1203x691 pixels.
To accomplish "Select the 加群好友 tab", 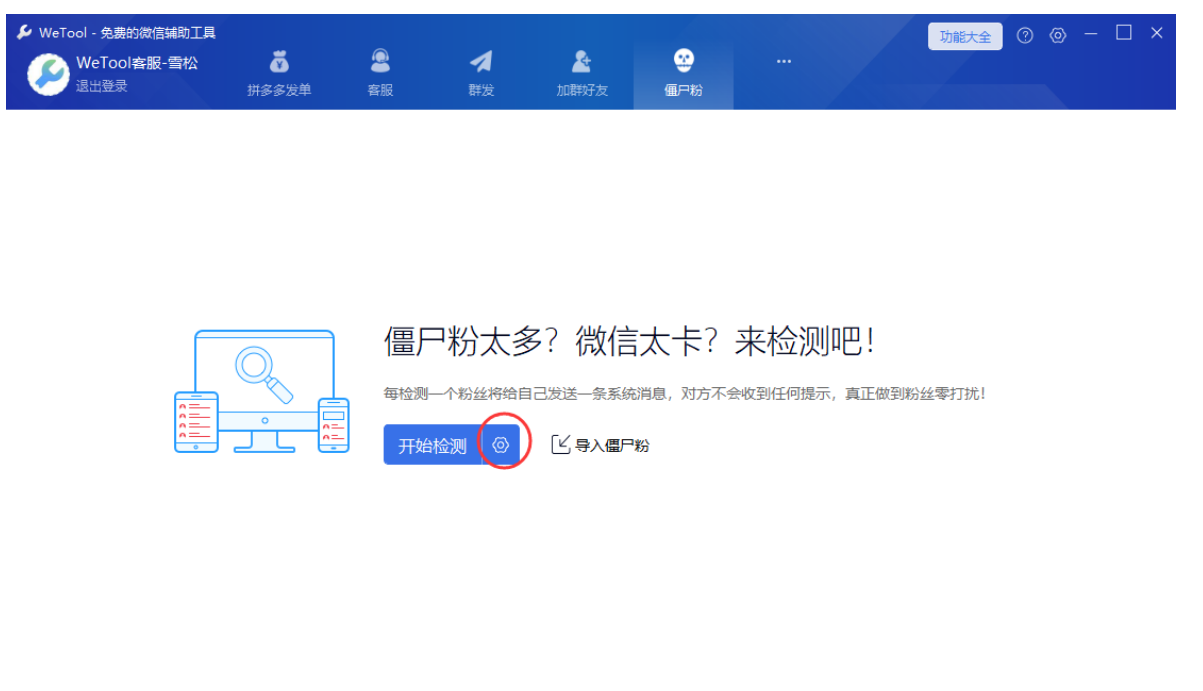I will coord(582,75).
